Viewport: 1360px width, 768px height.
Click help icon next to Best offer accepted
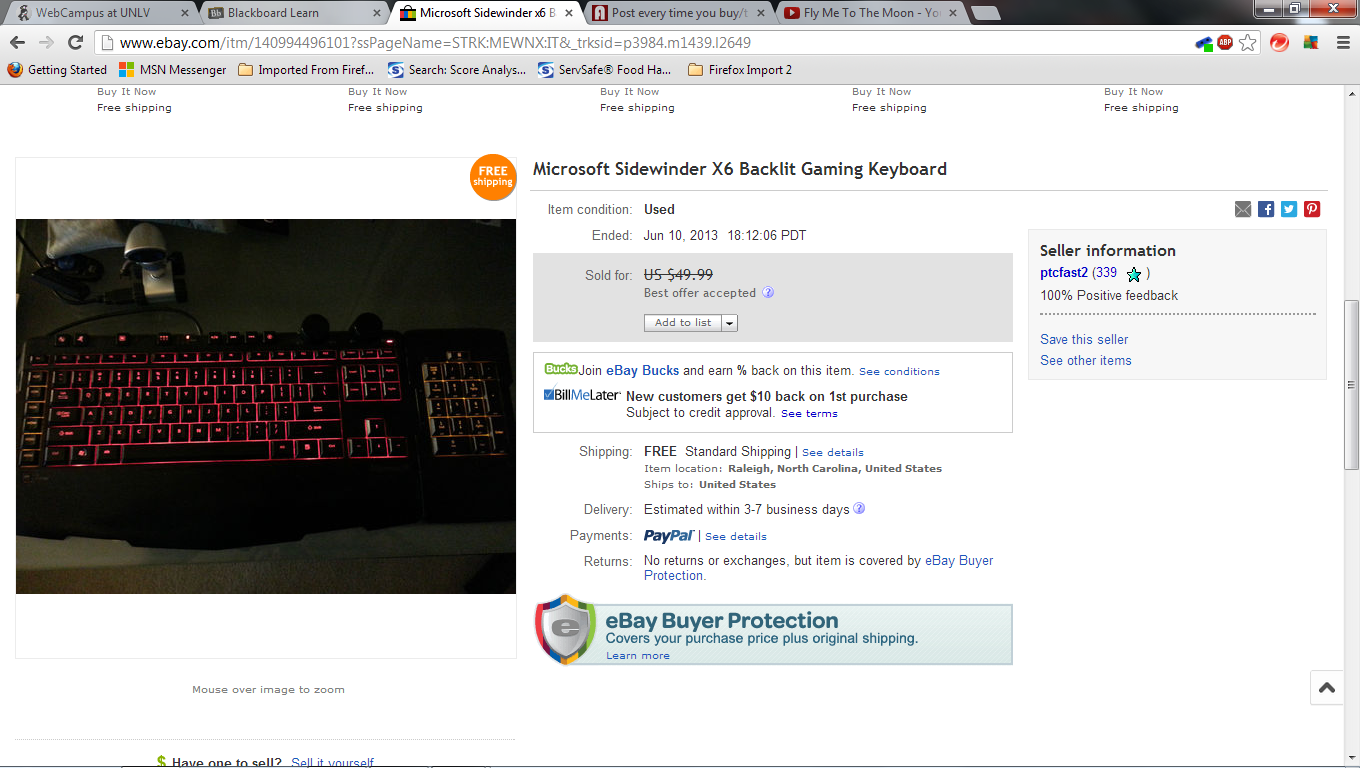coord(768,293)
